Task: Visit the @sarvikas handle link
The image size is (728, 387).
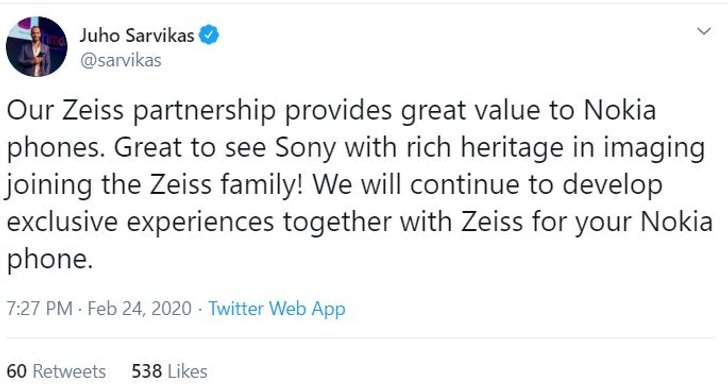Action: (121, 60)
